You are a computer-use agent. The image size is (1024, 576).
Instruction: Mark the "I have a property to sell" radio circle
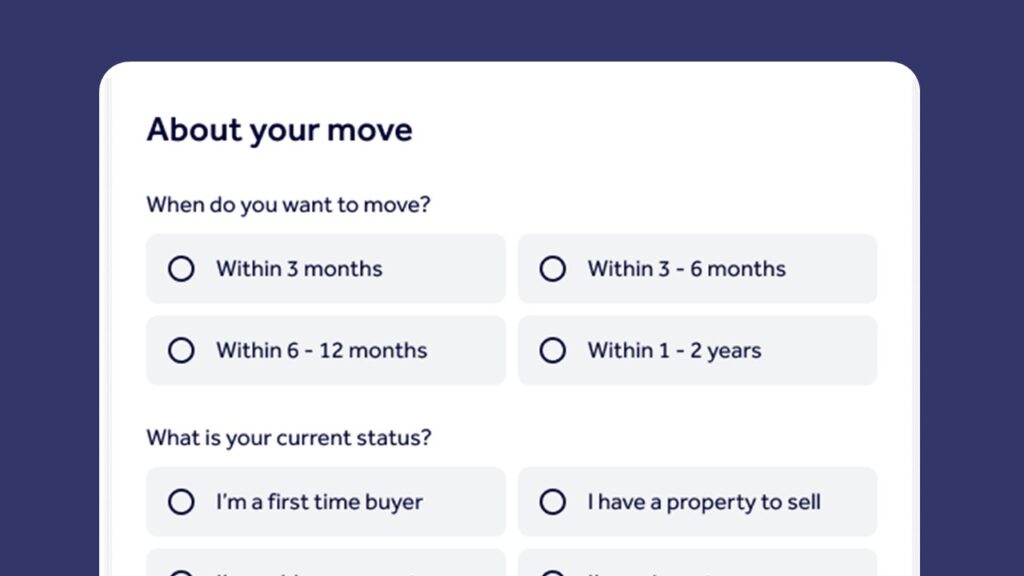553,502
